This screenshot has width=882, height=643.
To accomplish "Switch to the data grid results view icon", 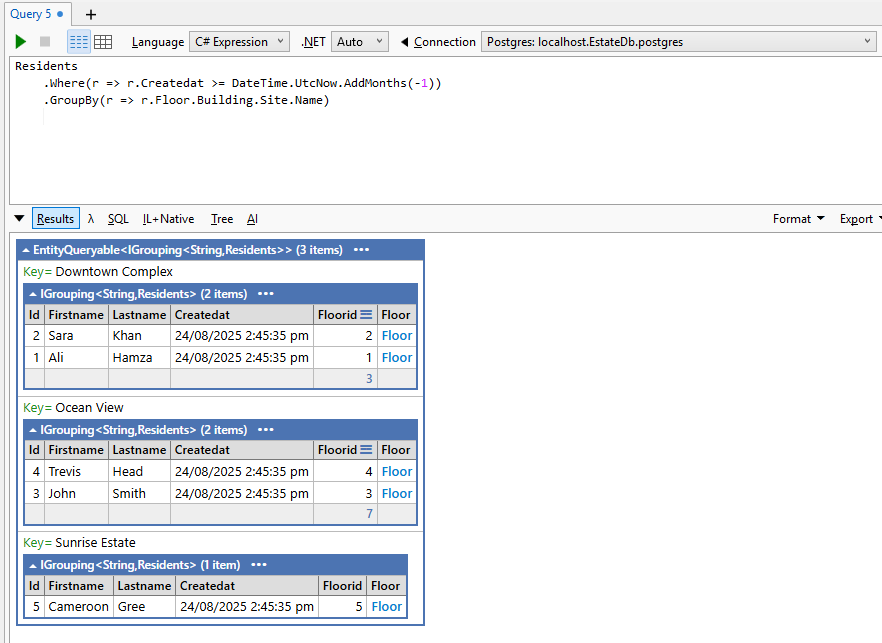I will (104, 41).
